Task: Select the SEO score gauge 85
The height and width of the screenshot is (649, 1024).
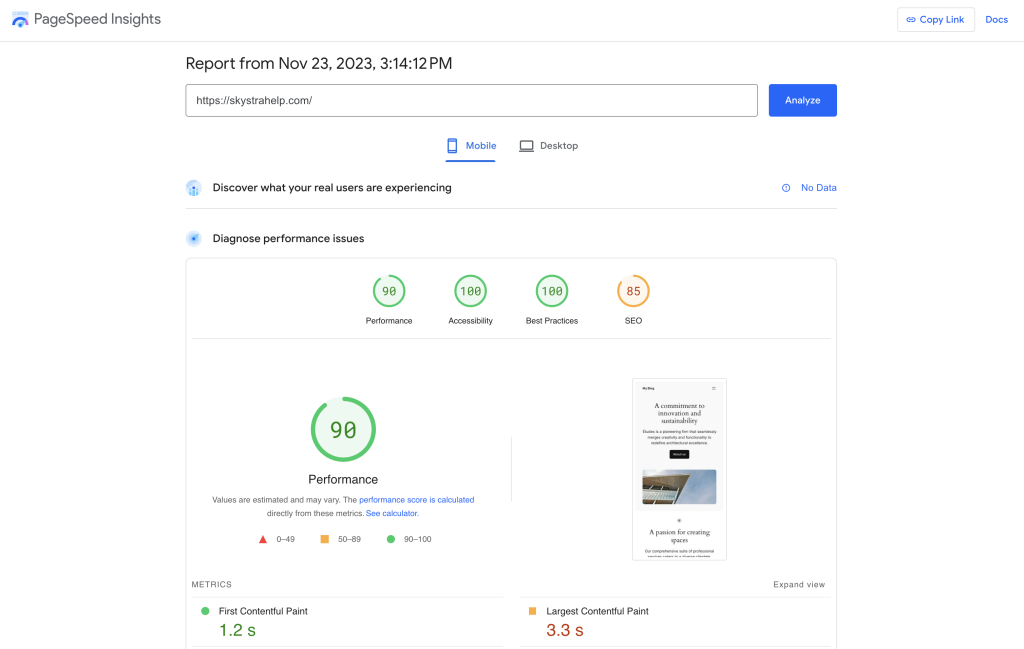Action: click(x=633, y=292)
